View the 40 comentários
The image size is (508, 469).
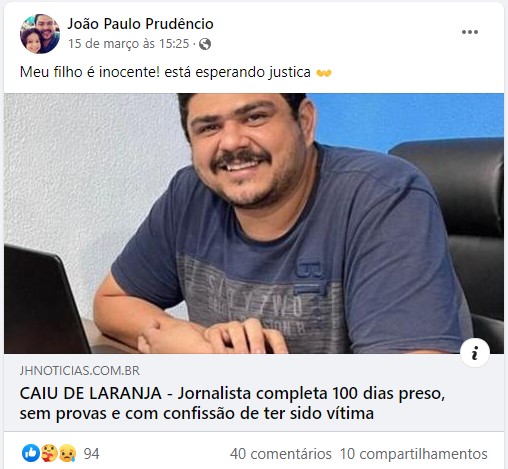[x=281, y=454]
